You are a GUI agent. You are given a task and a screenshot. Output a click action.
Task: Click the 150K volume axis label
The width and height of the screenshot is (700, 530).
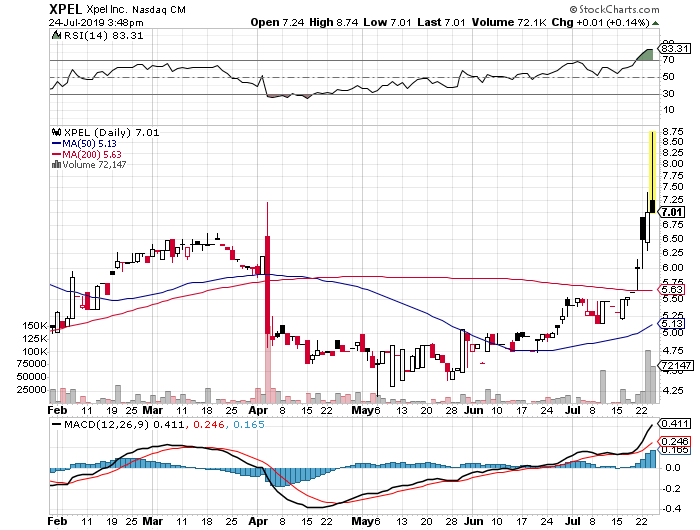34,326
